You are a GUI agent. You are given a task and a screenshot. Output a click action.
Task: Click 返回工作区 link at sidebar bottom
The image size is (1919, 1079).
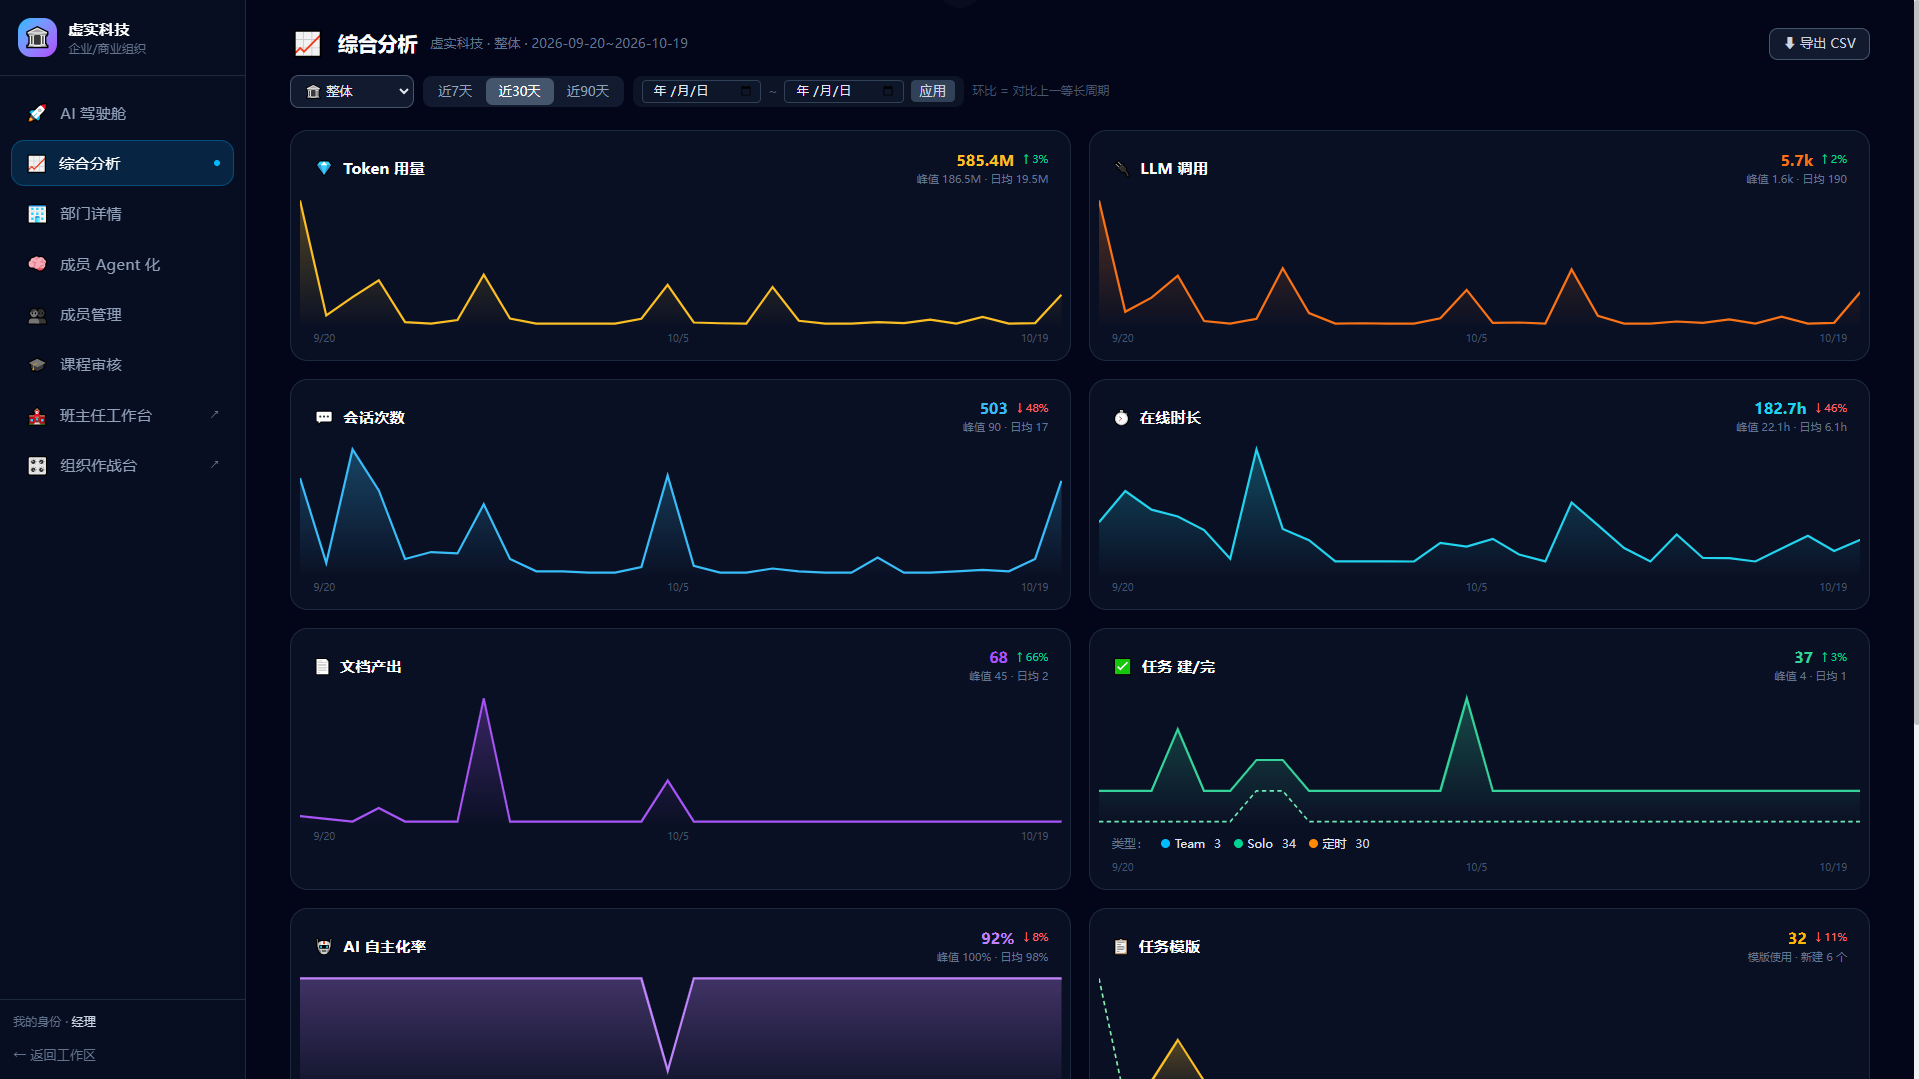[55, 1055]
